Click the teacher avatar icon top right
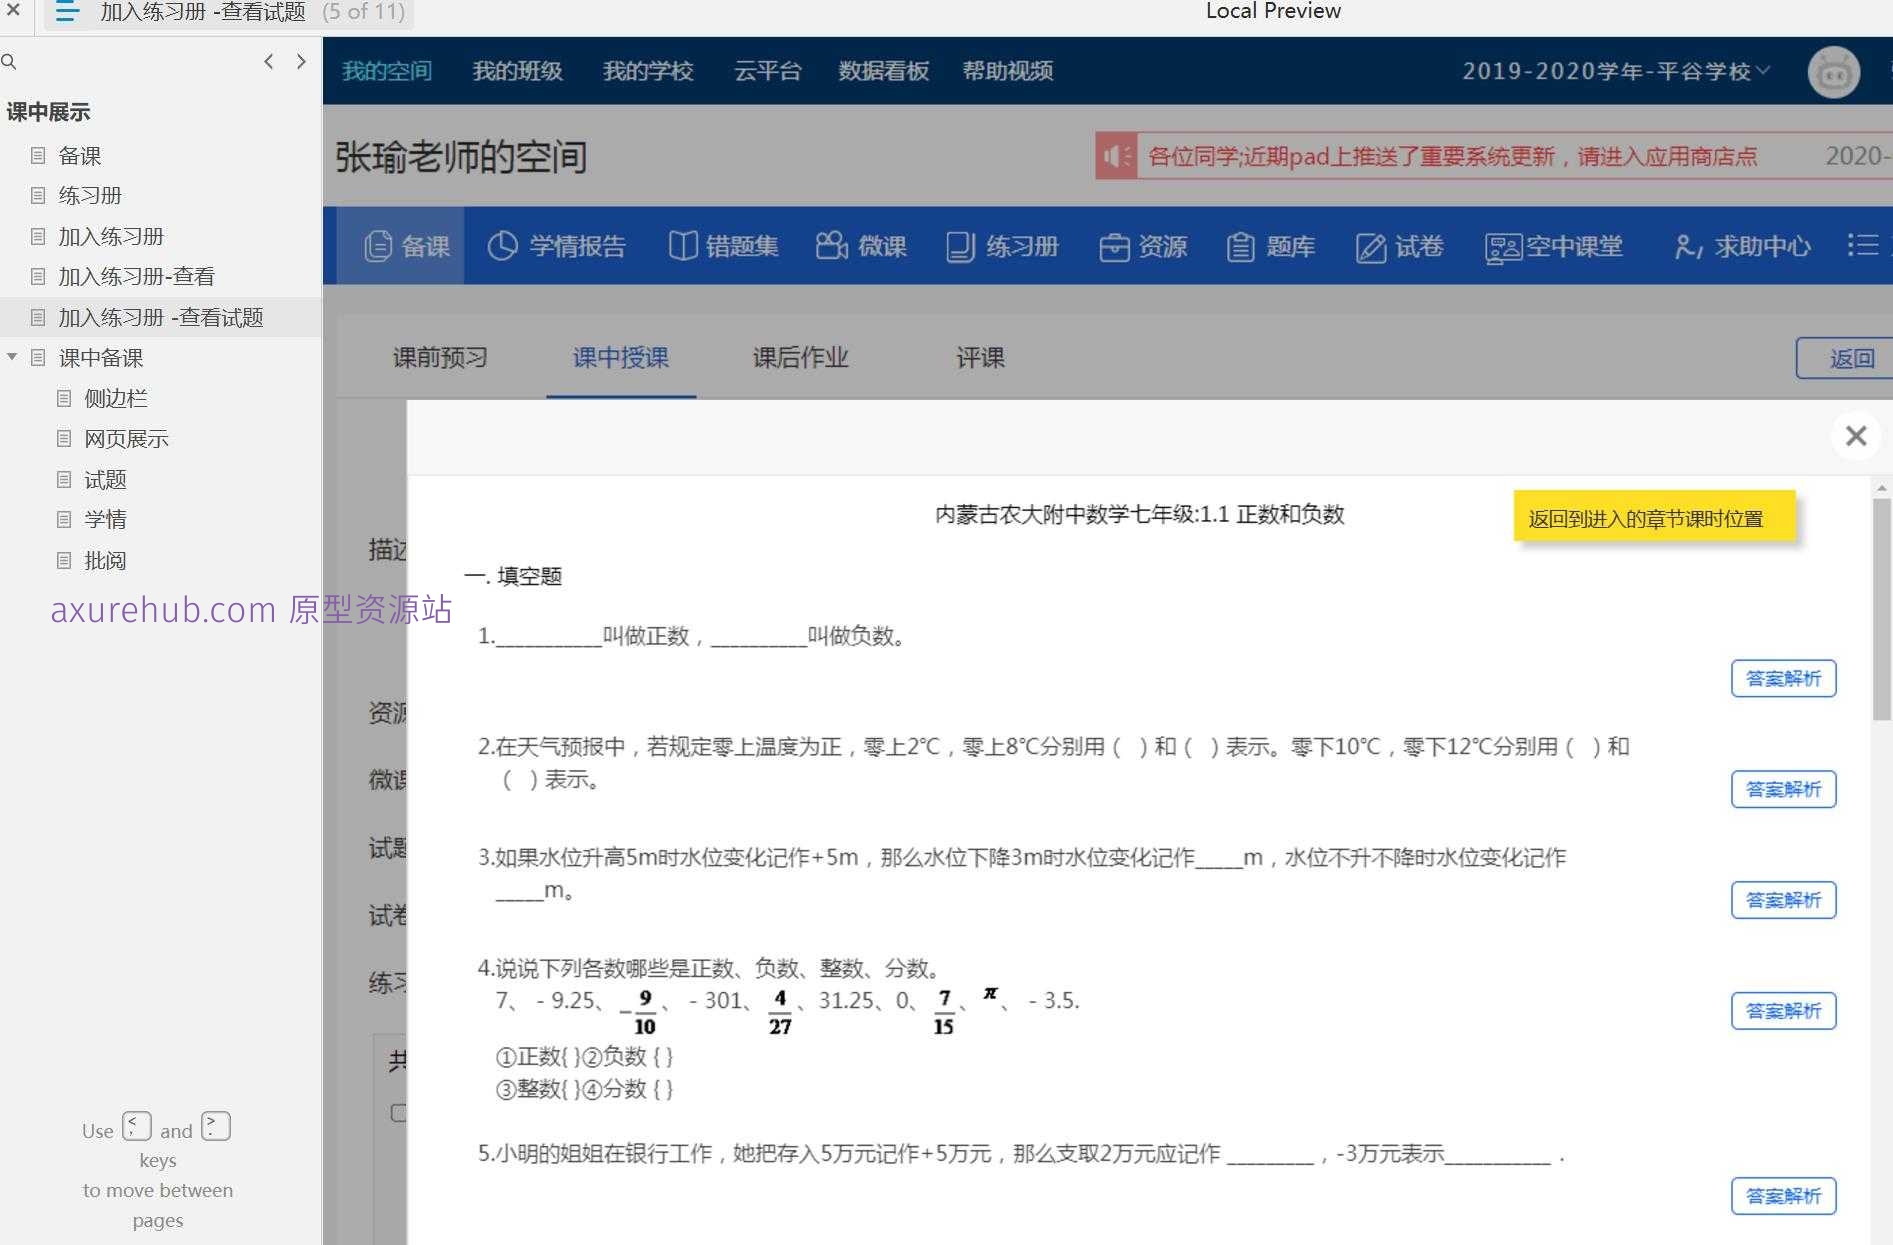This screenshot has height=1245, width=1893. pyautogui.click(x=1833, y=71)
